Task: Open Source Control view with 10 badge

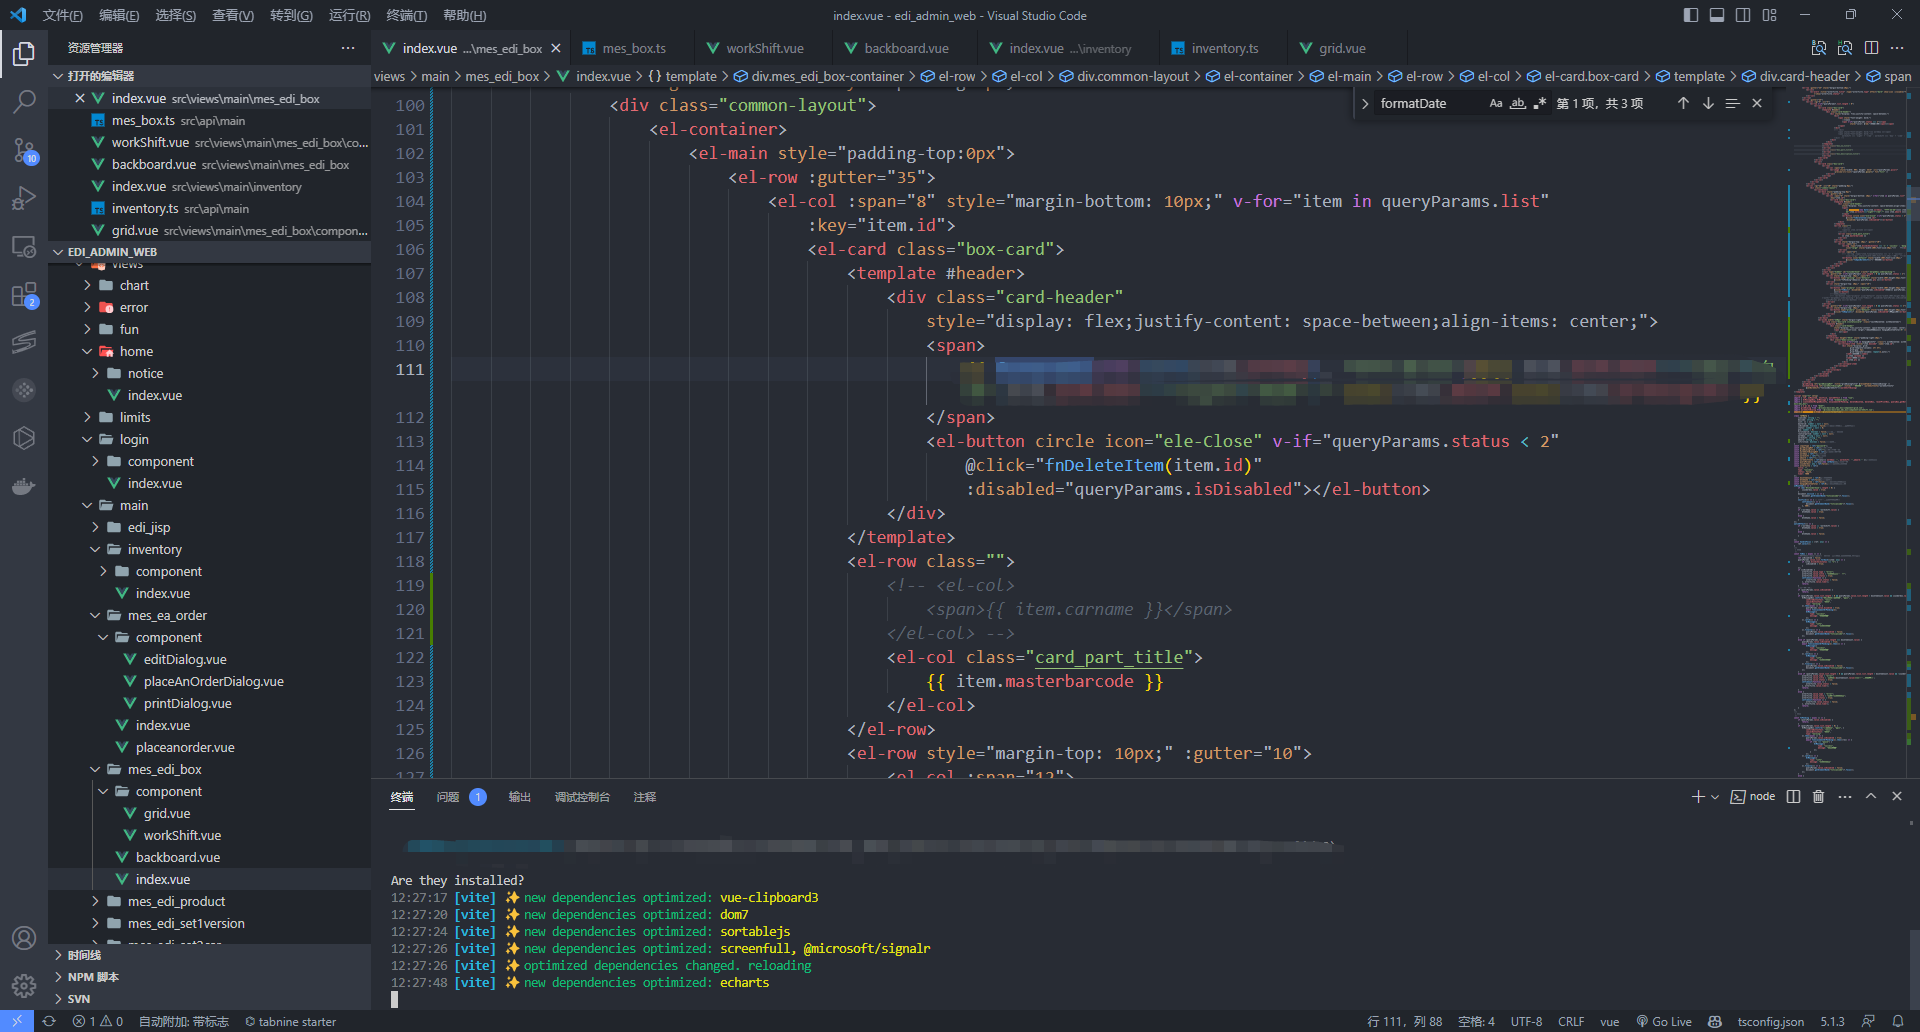Action: (x=24, y=150)
